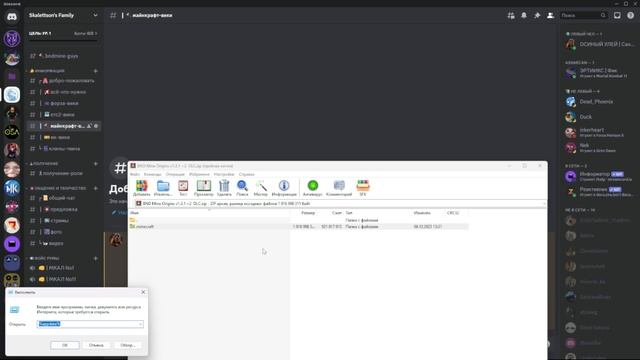Open pinned messages icon in Discord header

(x=537, y=16)
